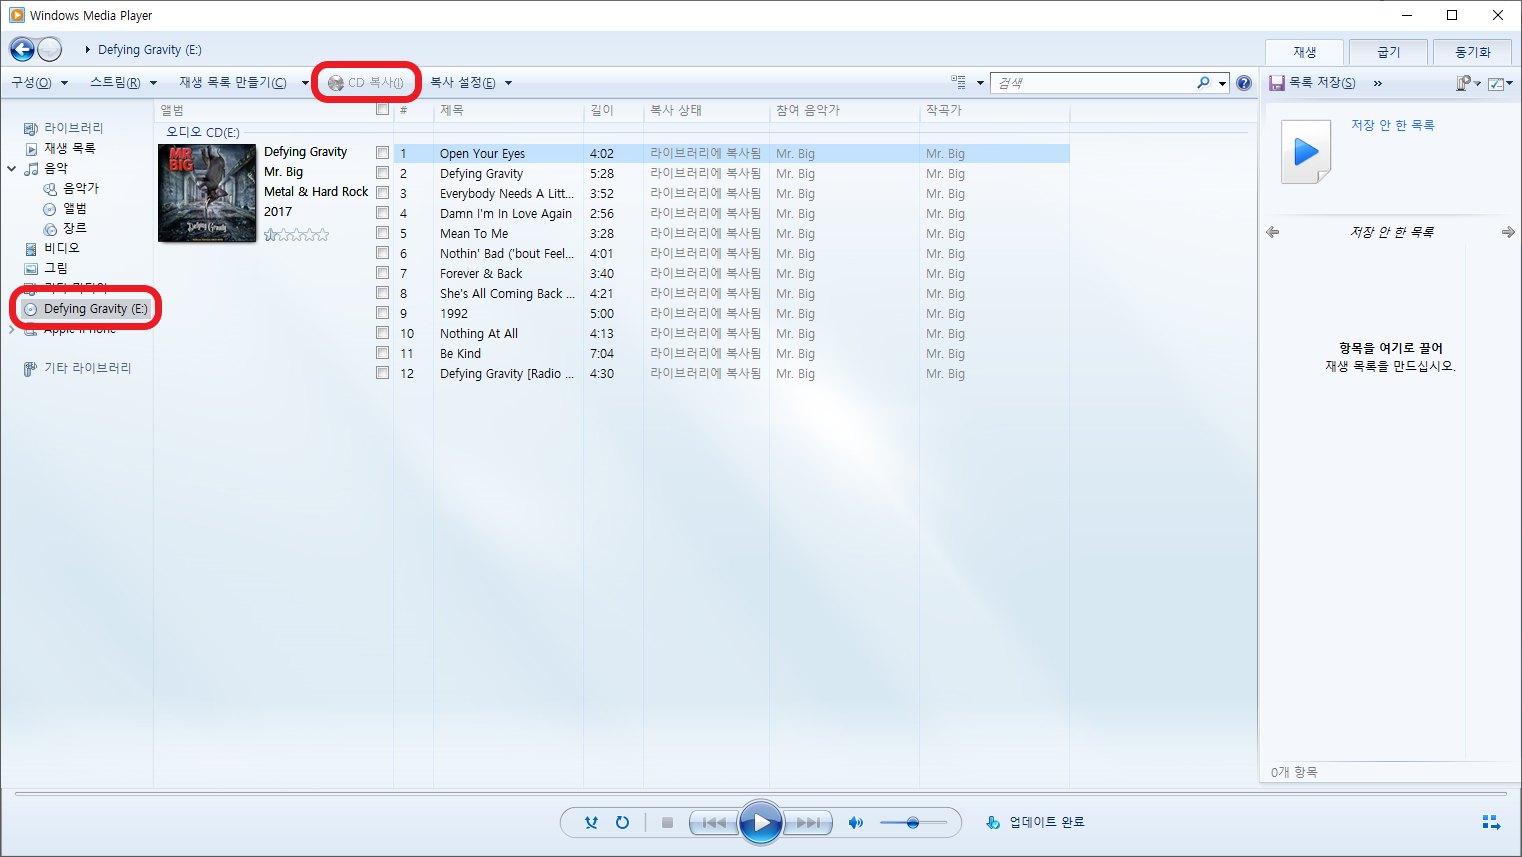Select 재생 목록 in sidebar
This screenshot has height=857, width=1522.
pos(69,148)
